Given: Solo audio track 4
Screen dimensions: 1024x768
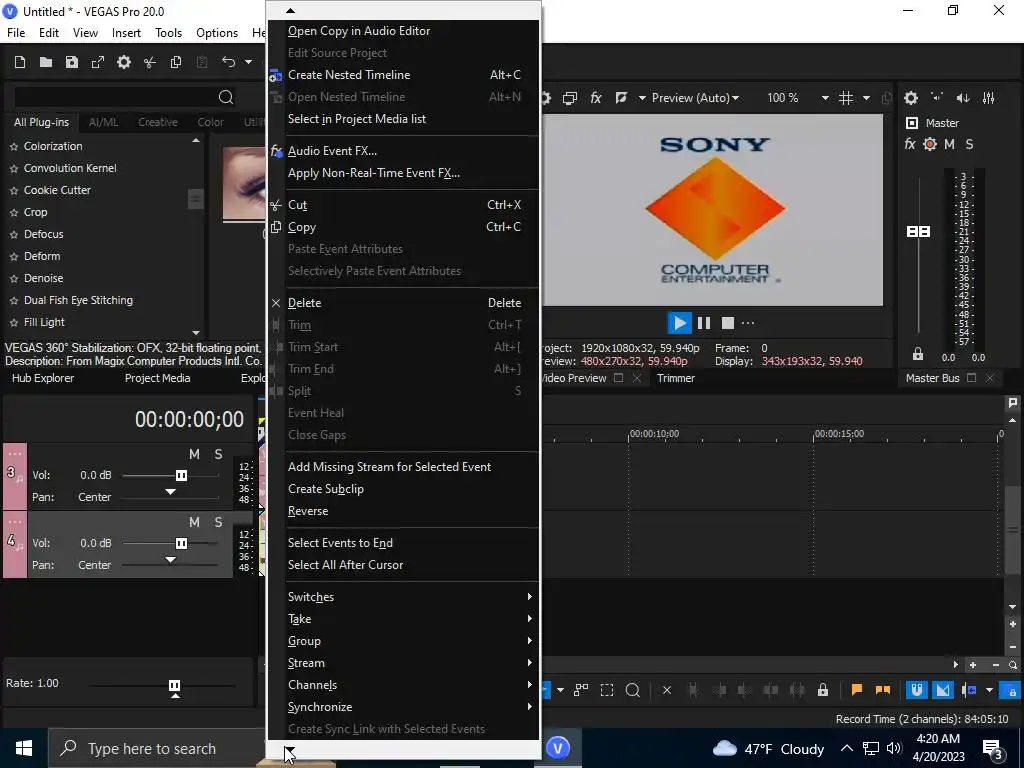Looking at the screenshot, I should click(x=218, y=522).
